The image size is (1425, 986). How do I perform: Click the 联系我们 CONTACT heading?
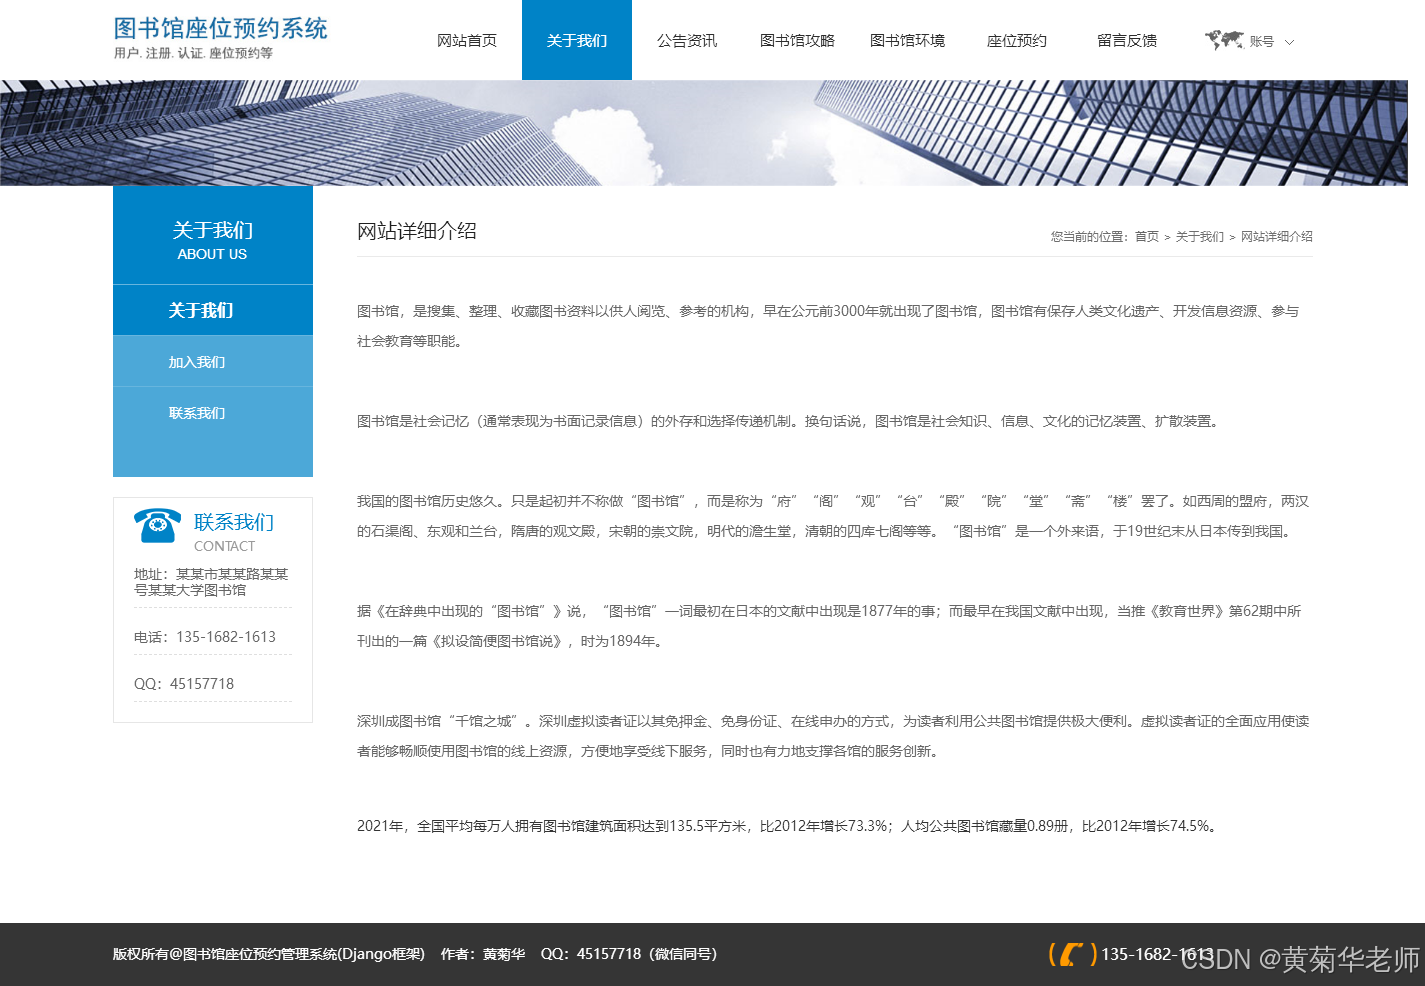pyautogui.click(x=234, y=531)
